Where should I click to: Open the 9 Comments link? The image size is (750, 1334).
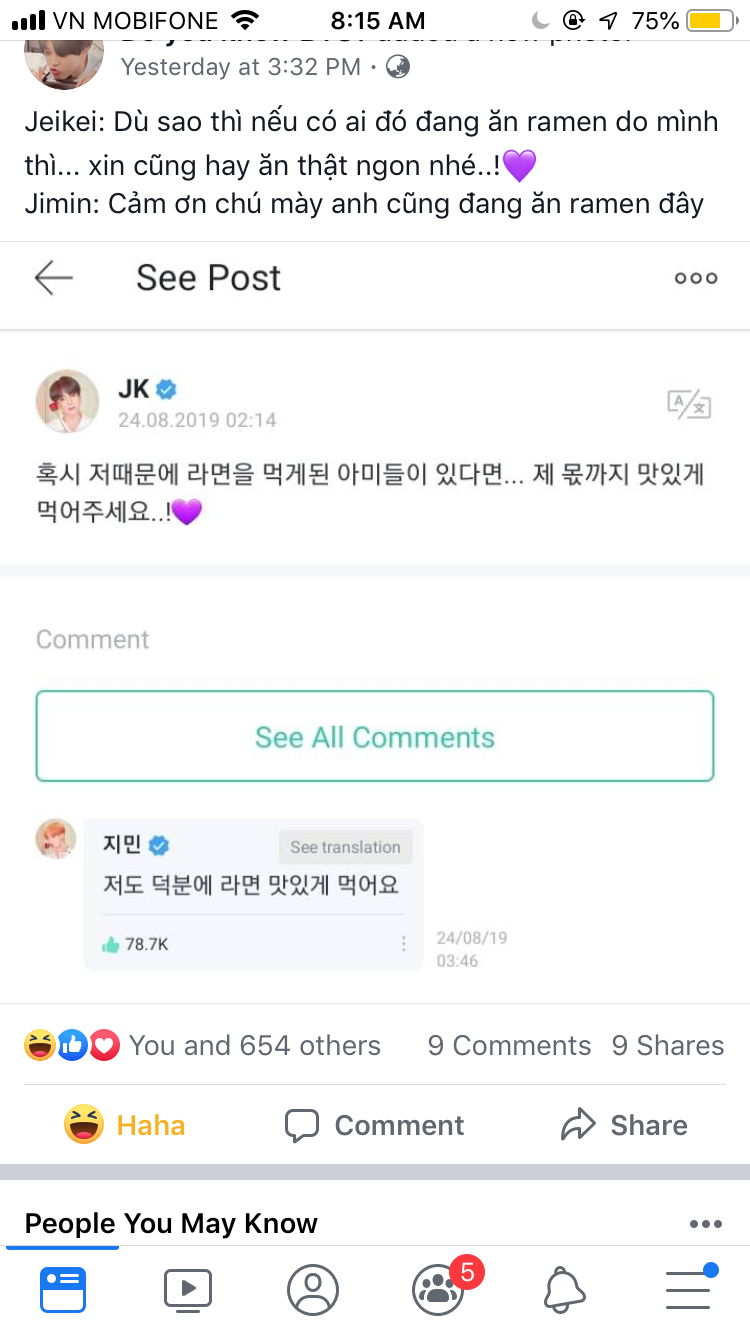click(x=509, y=1046)
